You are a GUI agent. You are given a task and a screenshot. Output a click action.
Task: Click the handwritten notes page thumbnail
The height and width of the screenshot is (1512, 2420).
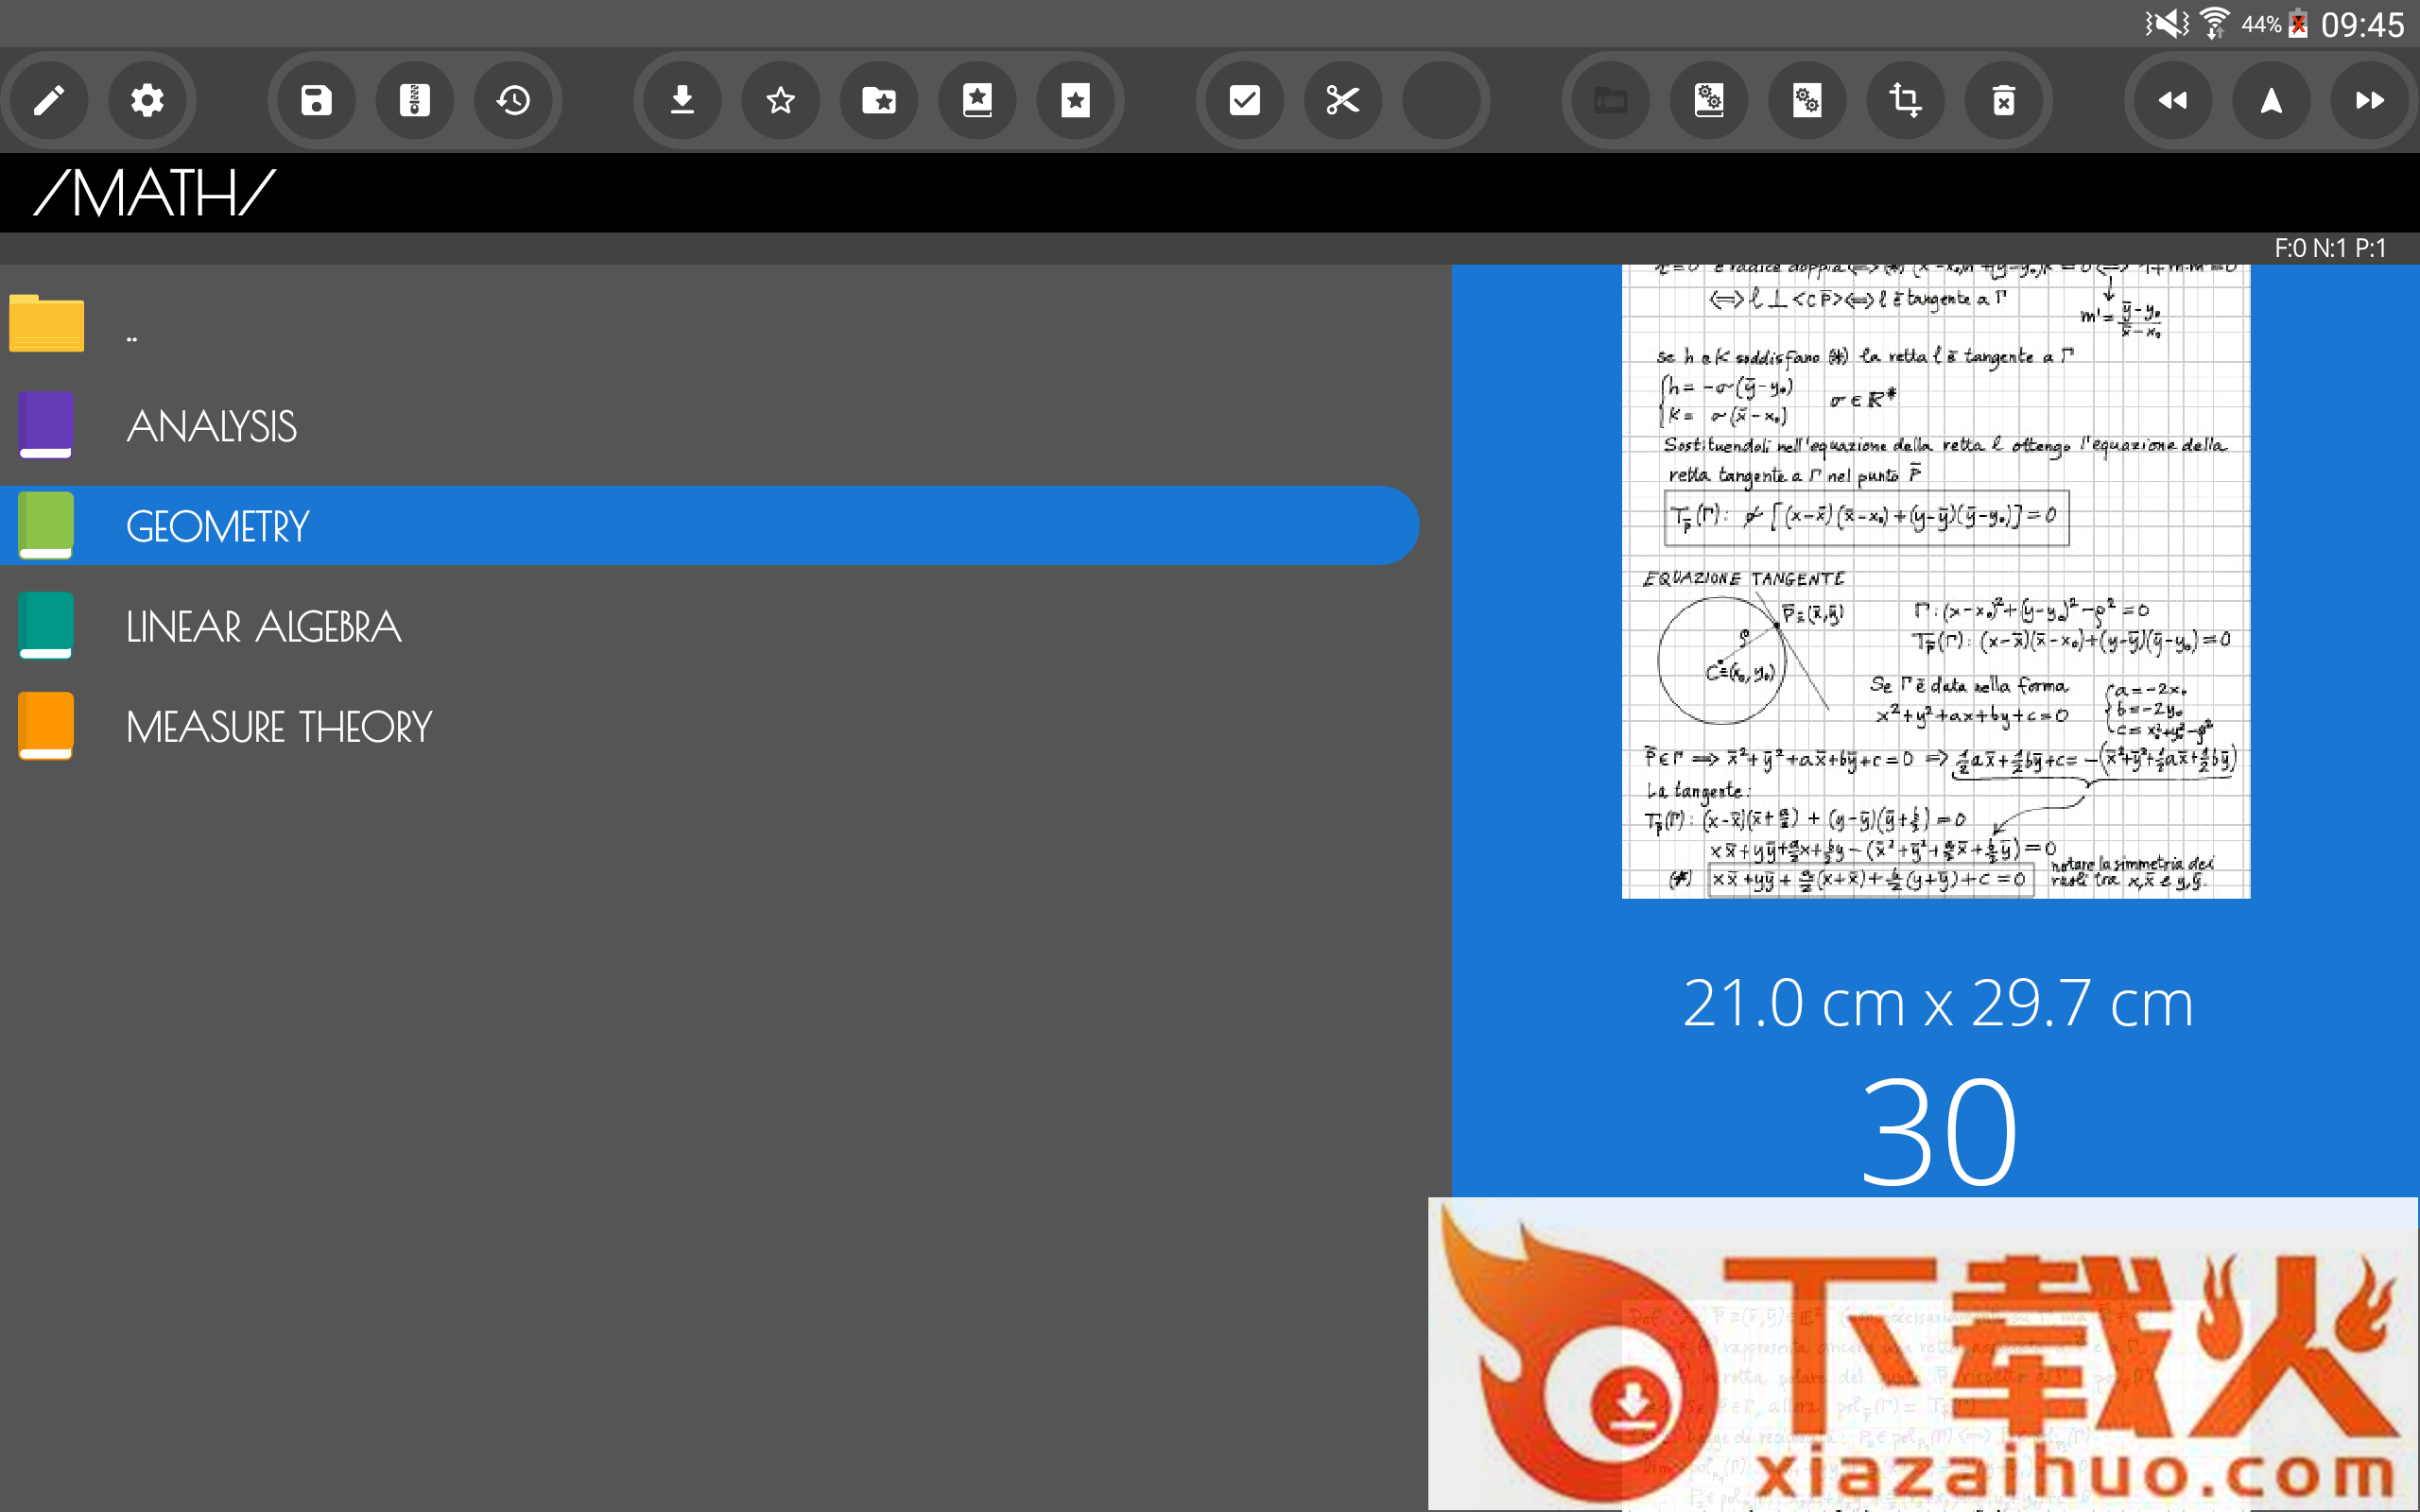[x=1935, y=580]
